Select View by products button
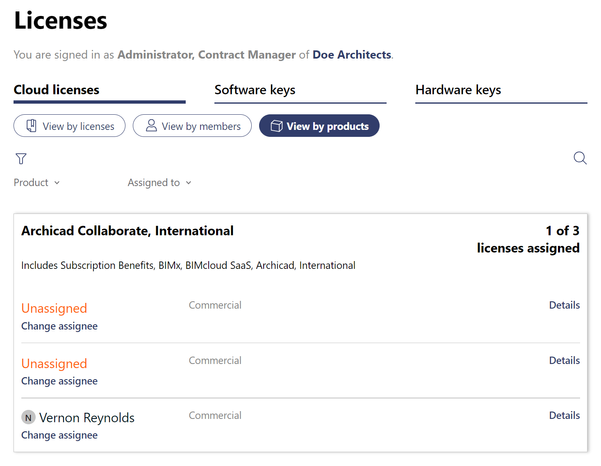The height and width of the screenshot is (466, 601). pyautogui.click(x=319, y=126)
